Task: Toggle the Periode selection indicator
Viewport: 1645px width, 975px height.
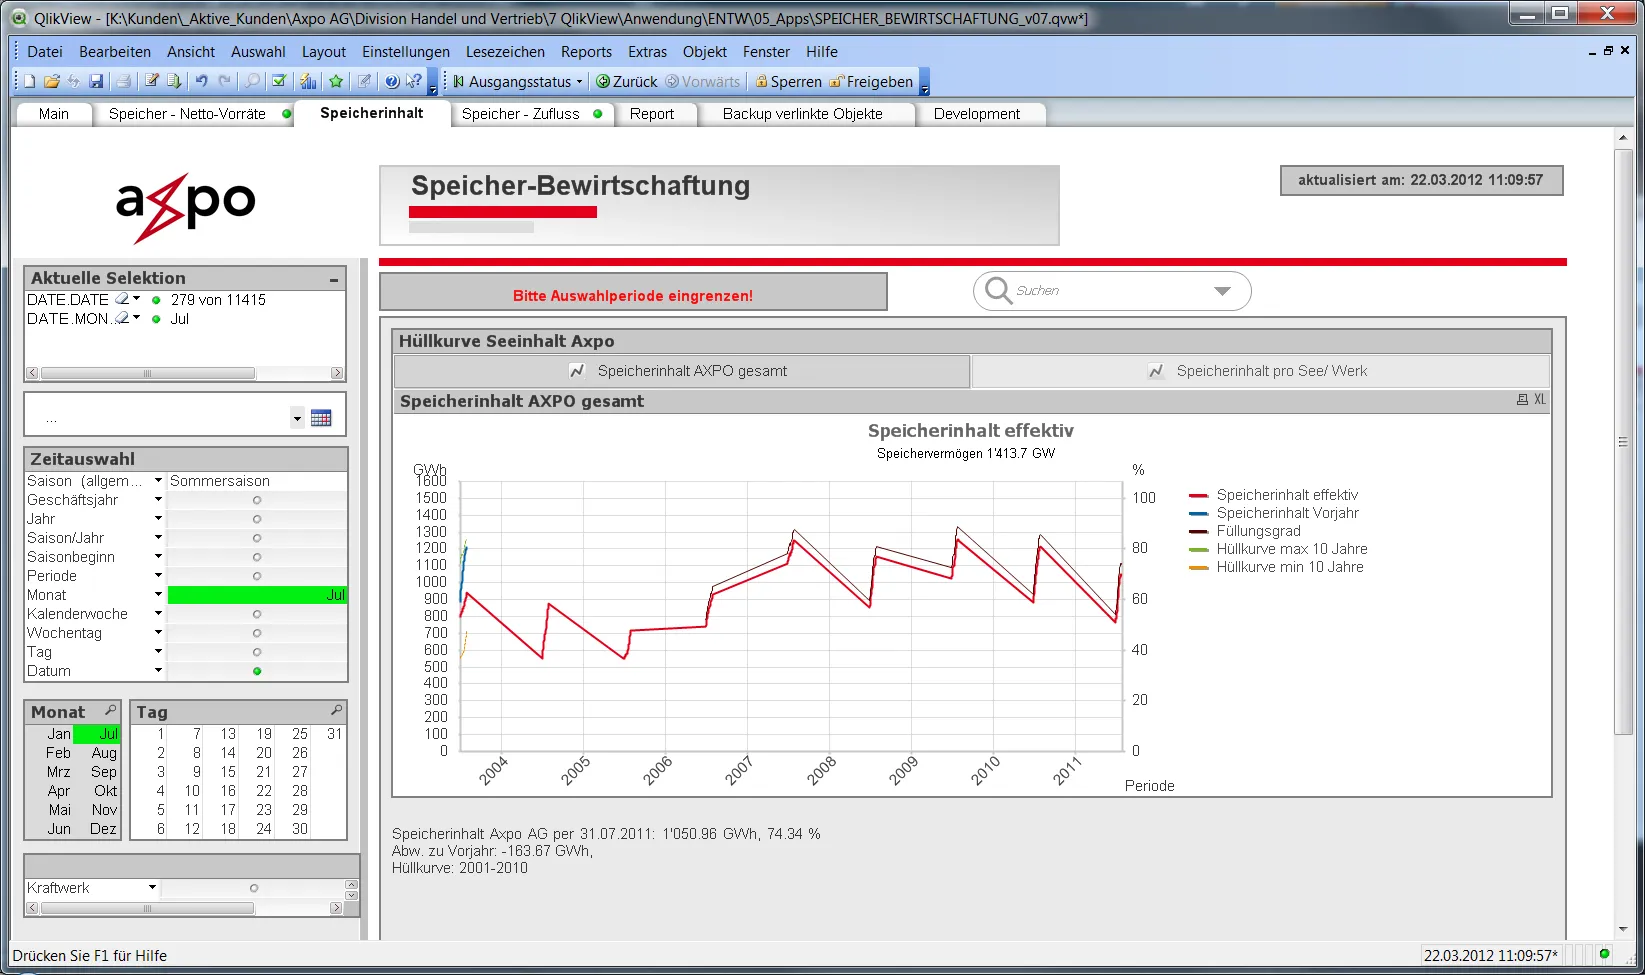Action: [257, 576]
